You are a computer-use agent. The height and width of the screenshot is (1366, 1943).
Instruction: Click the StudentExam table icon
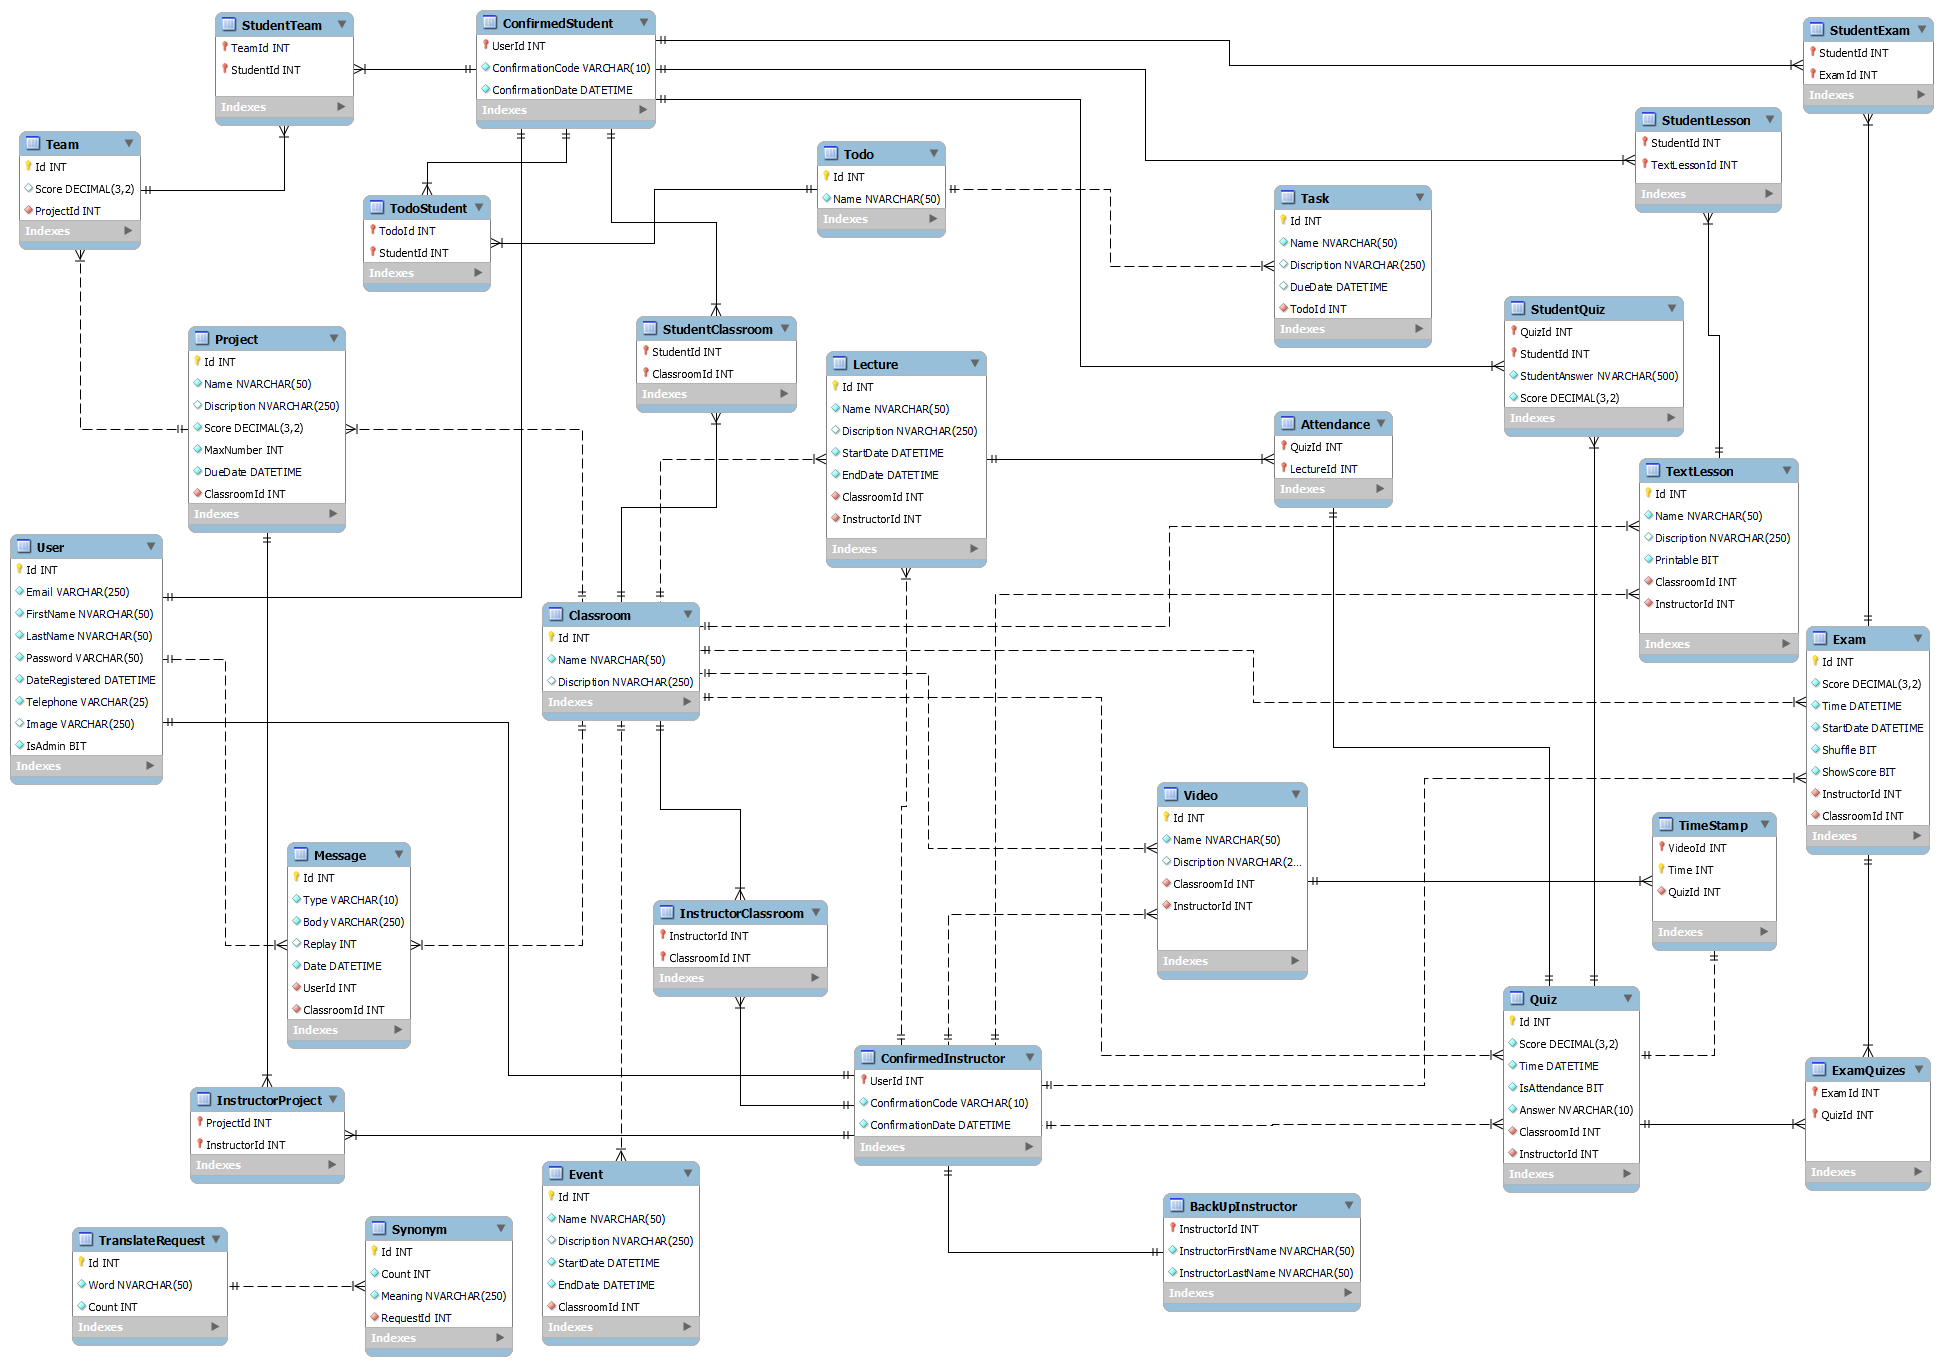[1800, 28]
